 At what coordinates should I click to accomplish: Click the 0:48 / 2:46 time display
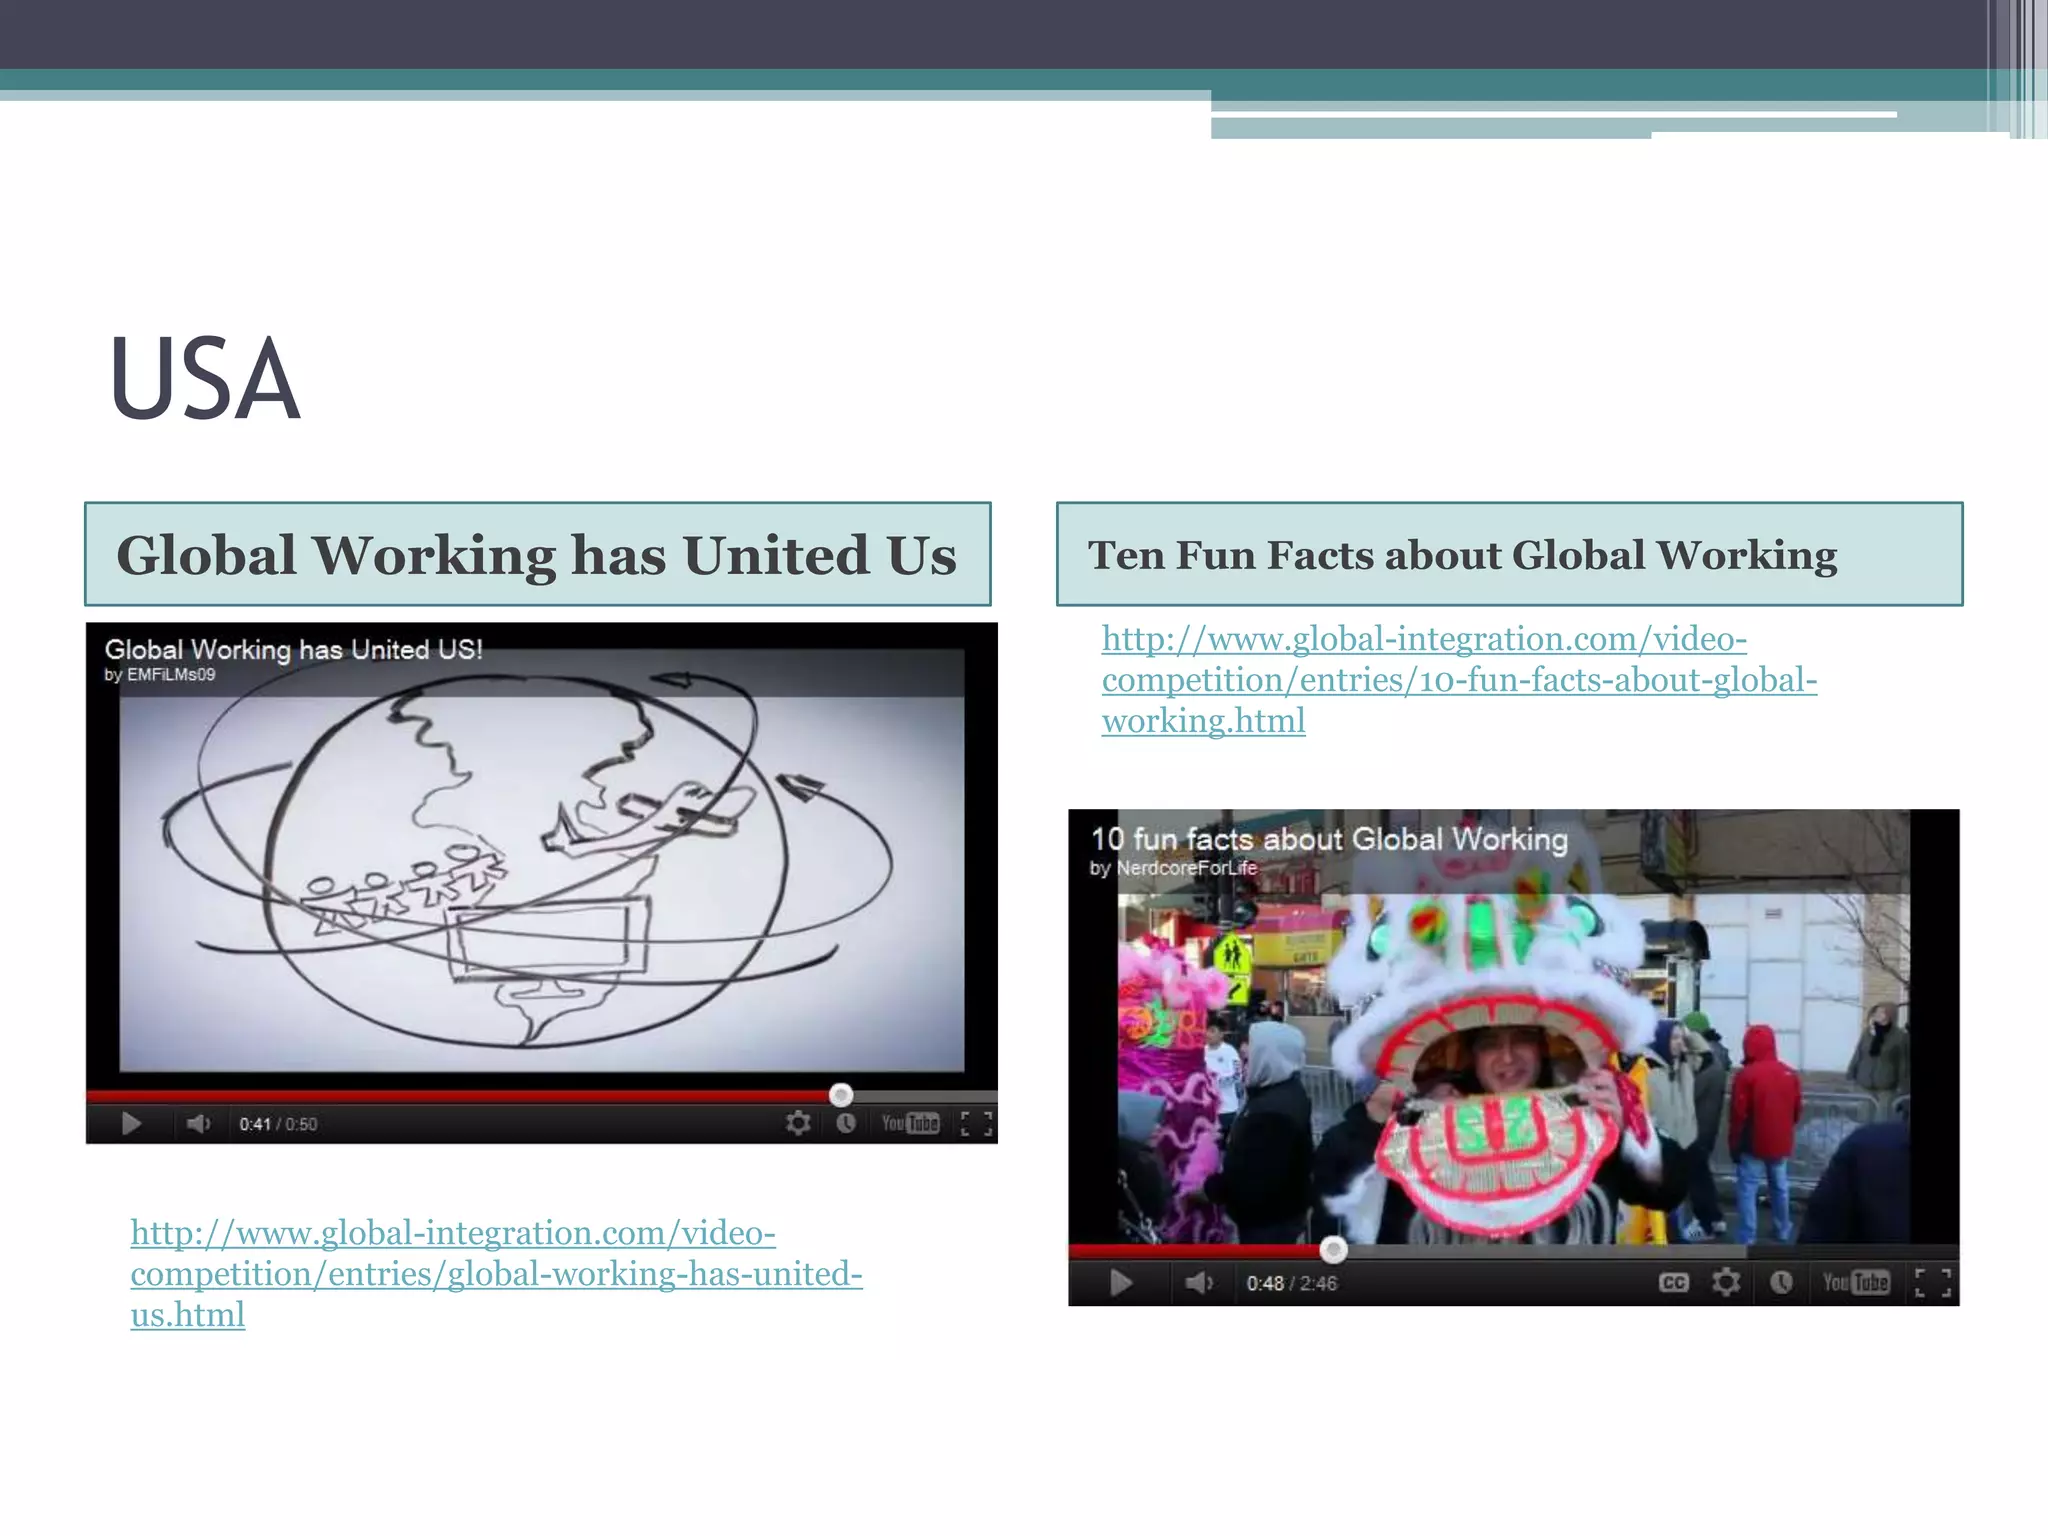pos(1291,1283)
